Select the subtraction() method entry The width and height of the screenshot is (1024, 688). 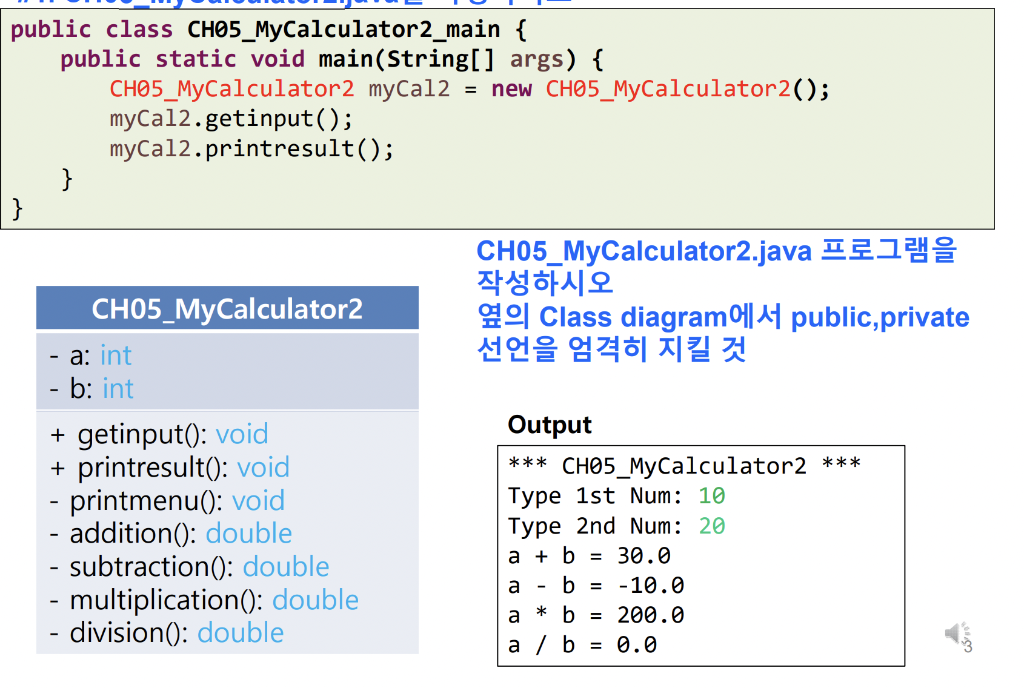tap(184, 566)
